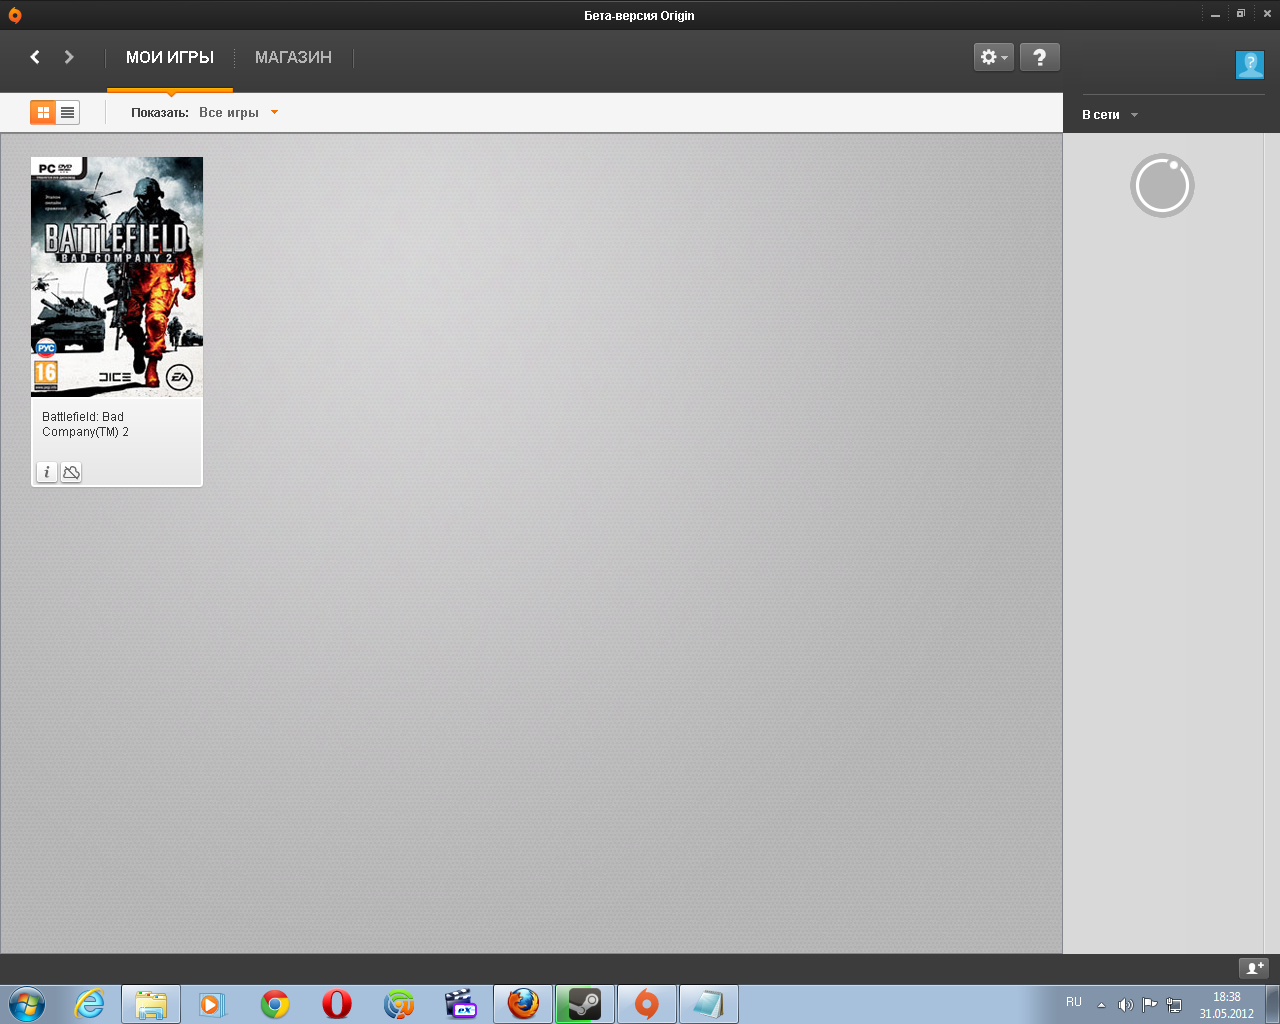This screenshot has width=1280, height=1024.
Task: Launch Opera browser from taskbar
Action: pos(337,1004)
